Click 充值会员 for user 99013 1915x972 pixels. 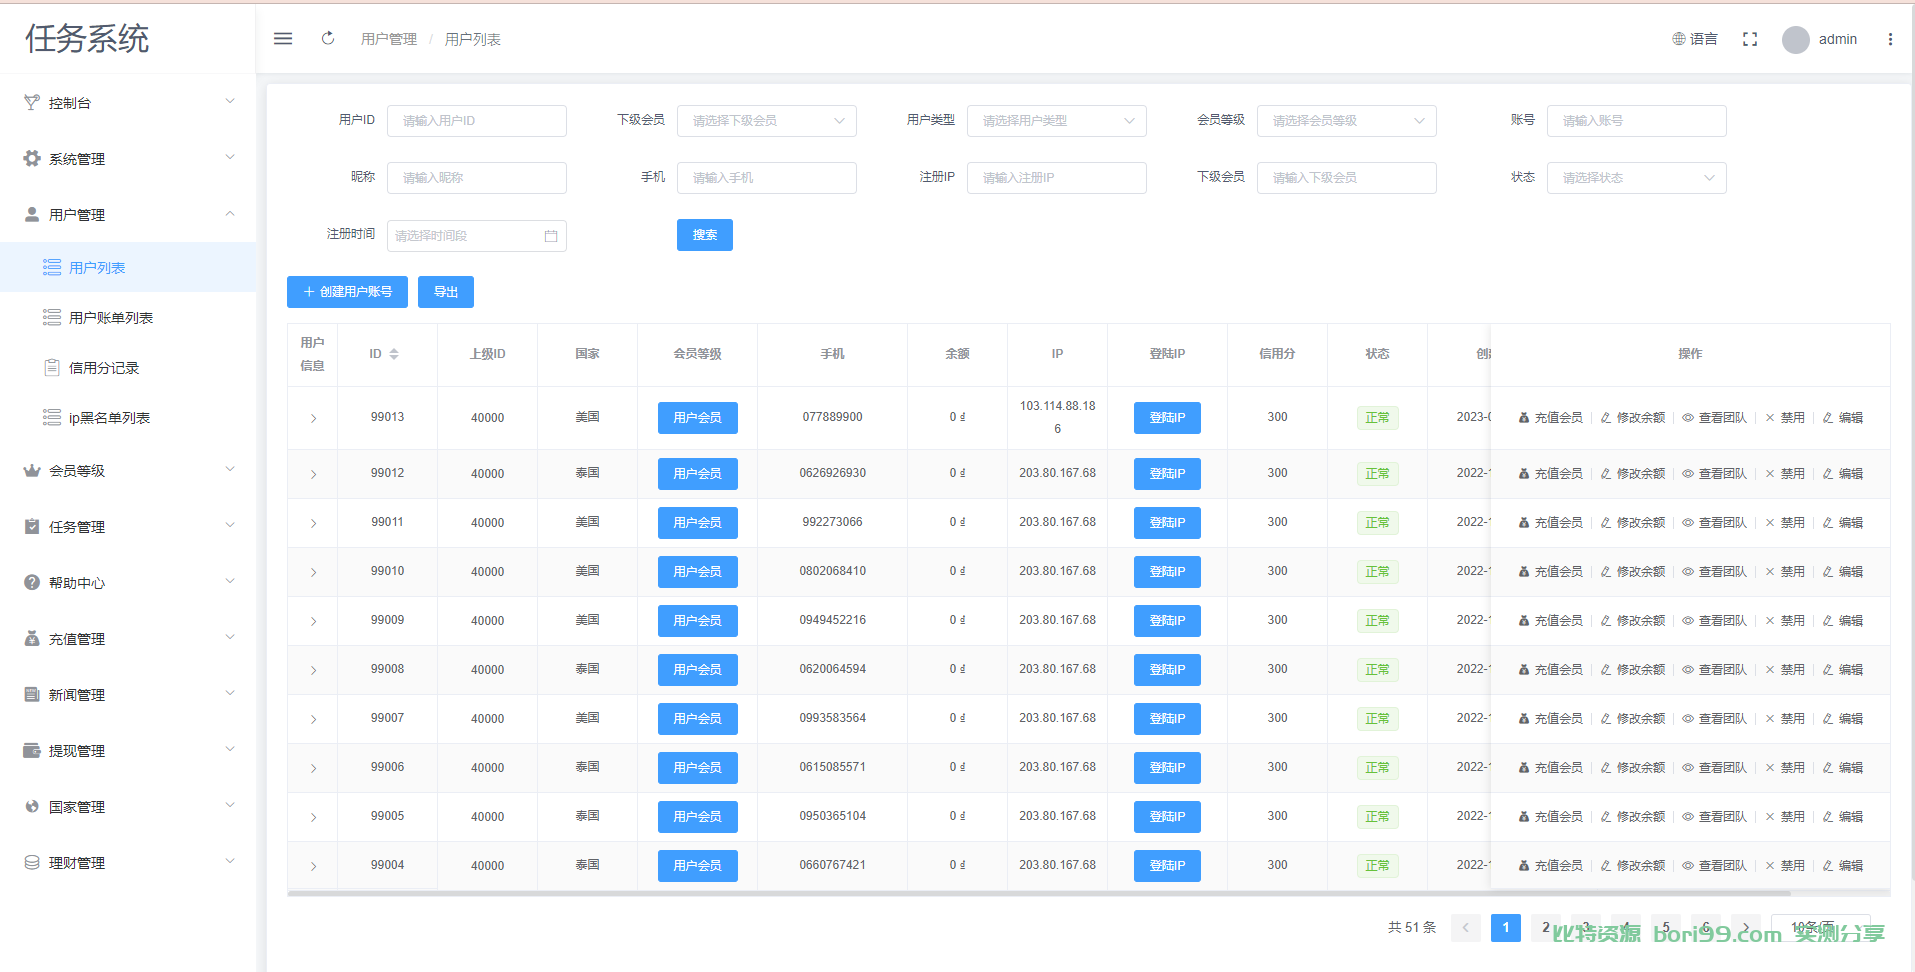[x=1551, y=418]
